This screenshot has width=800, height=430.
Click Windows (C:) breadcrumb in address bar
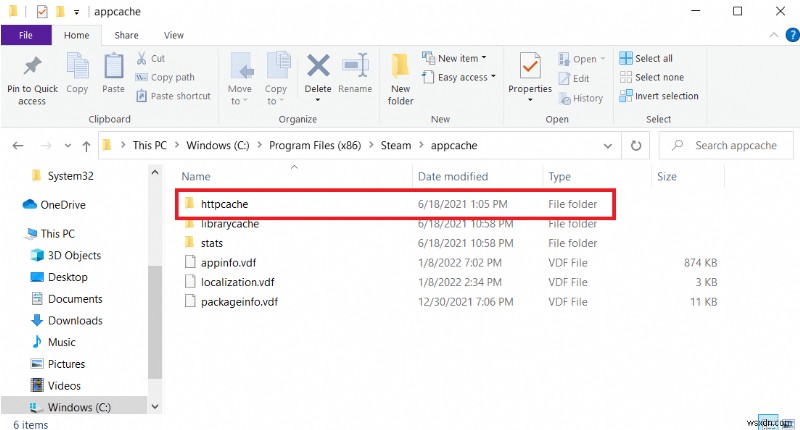(218, 145)
